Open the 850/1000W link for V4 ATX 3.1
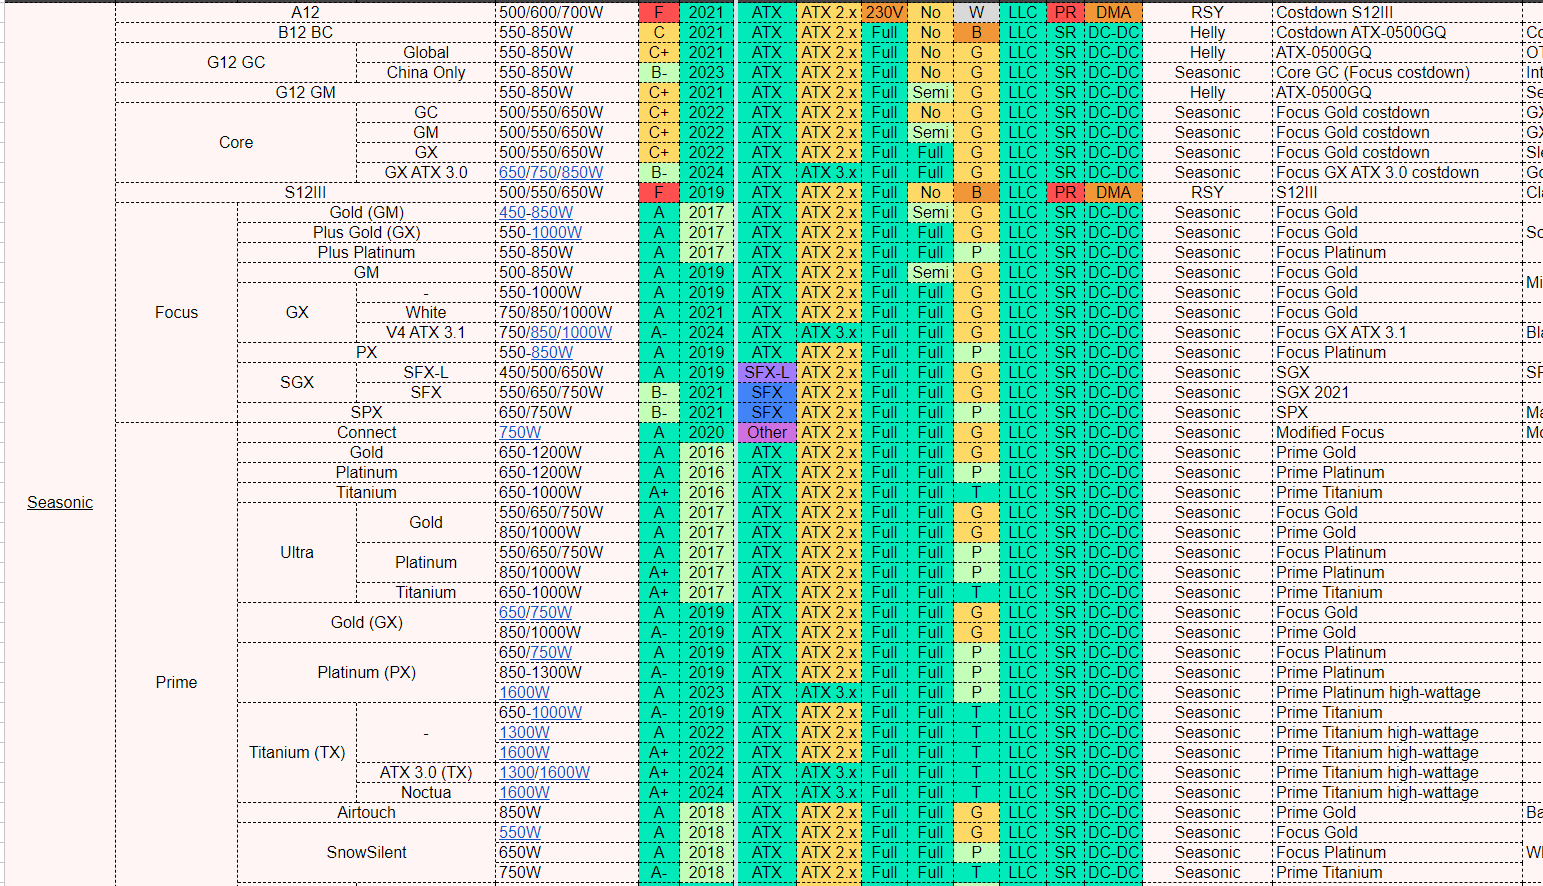Image resolution: width=1543 pixels, height=886 pixels. [571, 332]
